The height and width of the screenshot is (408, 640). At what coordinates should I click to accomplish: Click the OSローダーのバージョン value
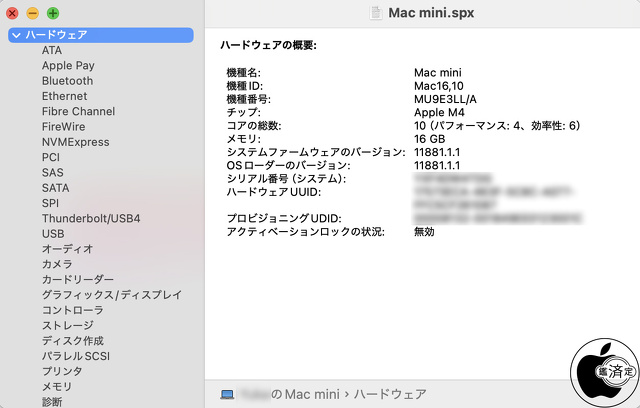[x=437, y=166]
